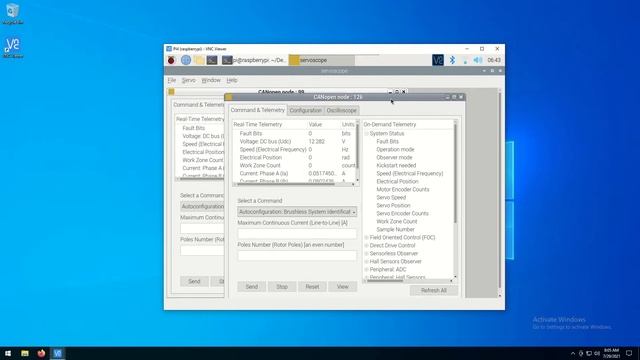
Task: Select Observer mode tree item
Action: coord(394,157)
